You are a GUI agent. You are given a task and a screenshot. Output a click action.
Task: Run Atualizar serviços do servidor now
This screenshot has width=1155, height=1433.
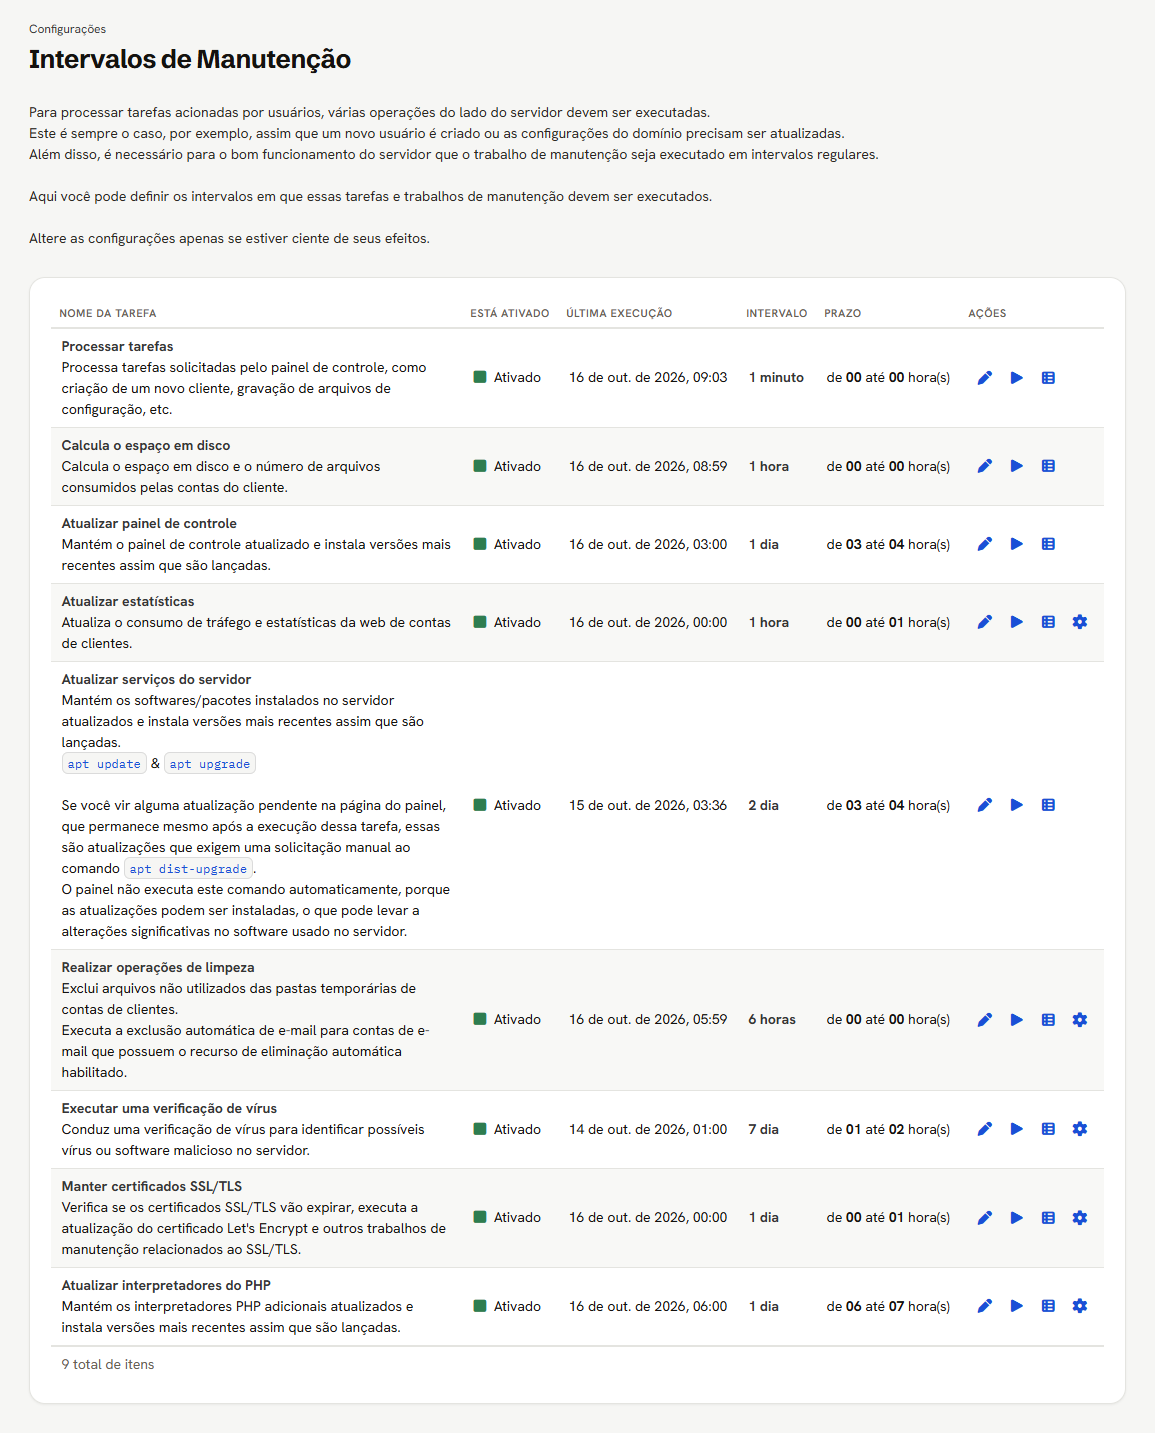[x=1017, y=805]
